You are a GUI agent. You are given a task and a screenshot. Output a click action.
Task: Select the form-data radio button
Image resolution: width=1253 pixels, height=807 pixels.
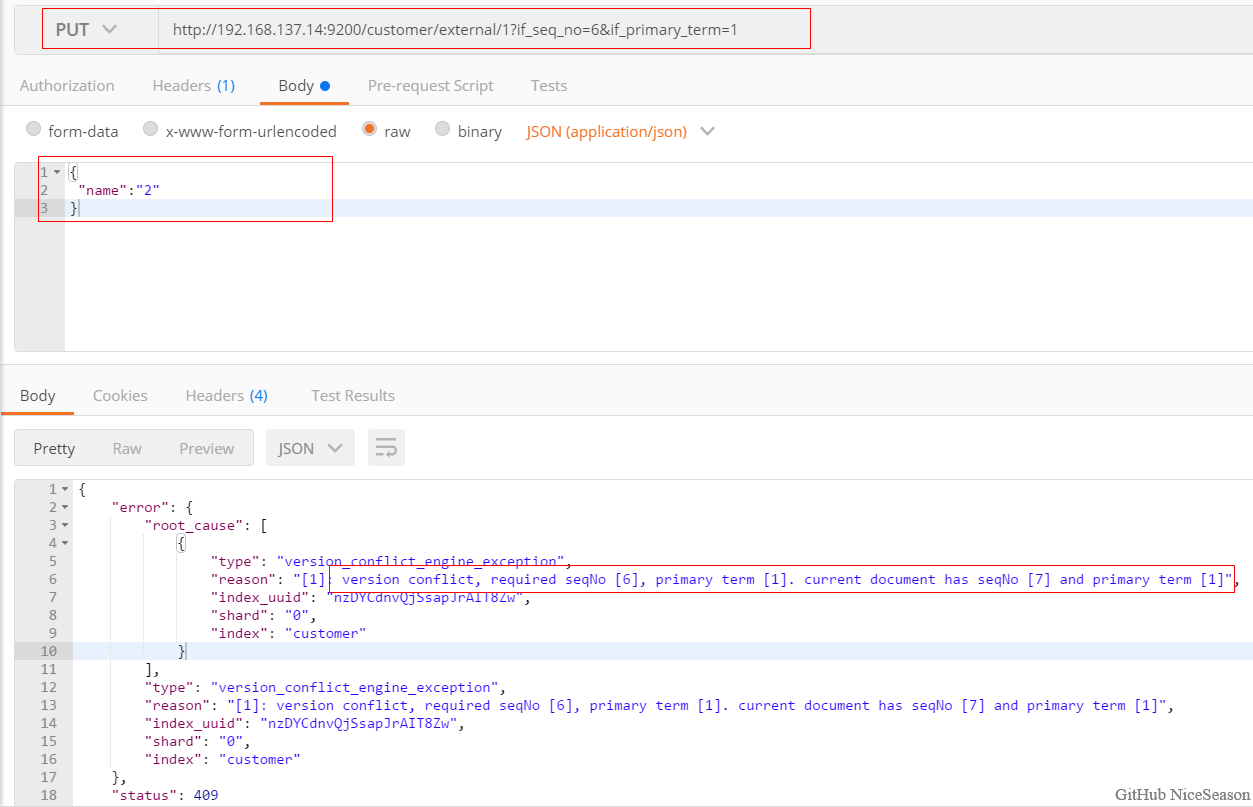(x=34, y=130)
